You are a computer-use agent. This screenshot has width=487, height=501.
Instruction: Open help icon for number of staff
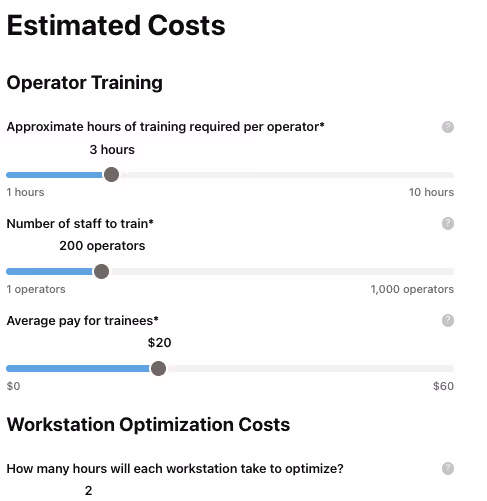(x=448, y=223)
